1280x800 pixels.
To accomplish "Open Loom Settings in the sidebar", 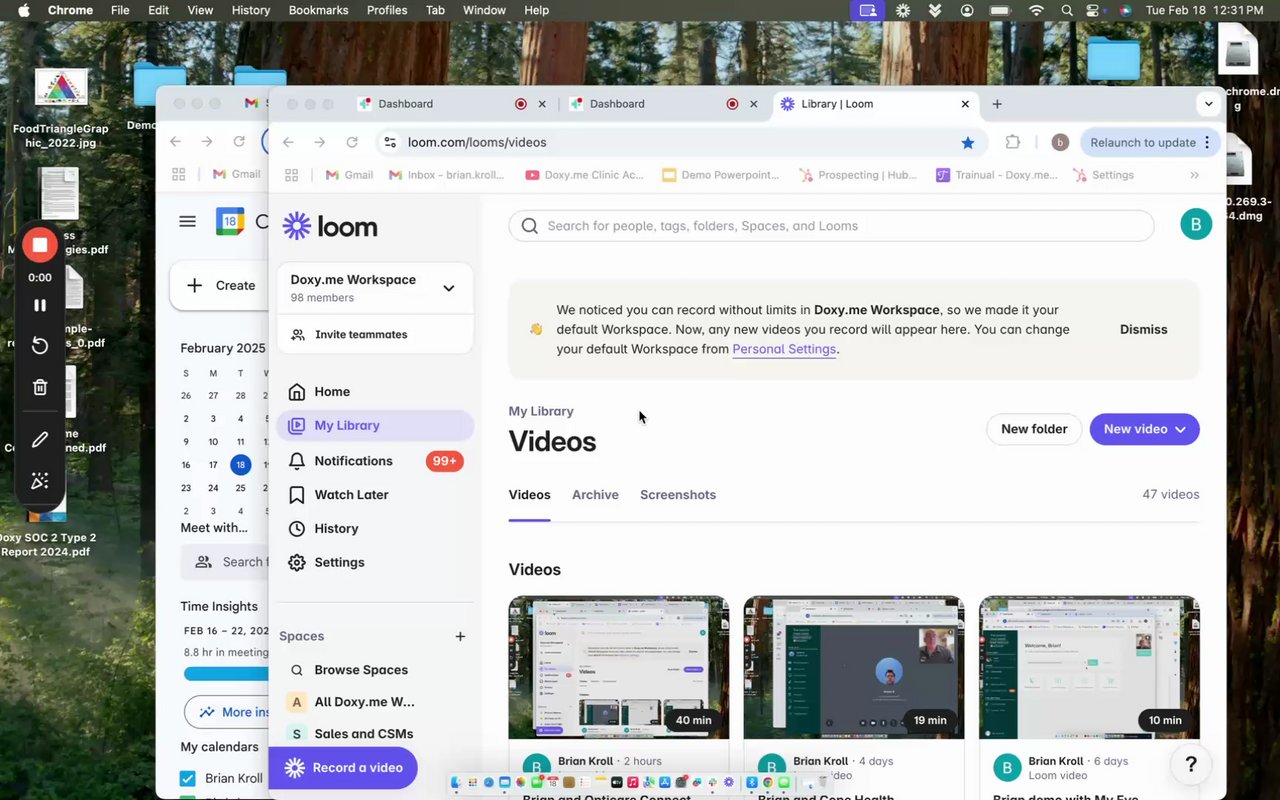I will [x=375, y=562].
